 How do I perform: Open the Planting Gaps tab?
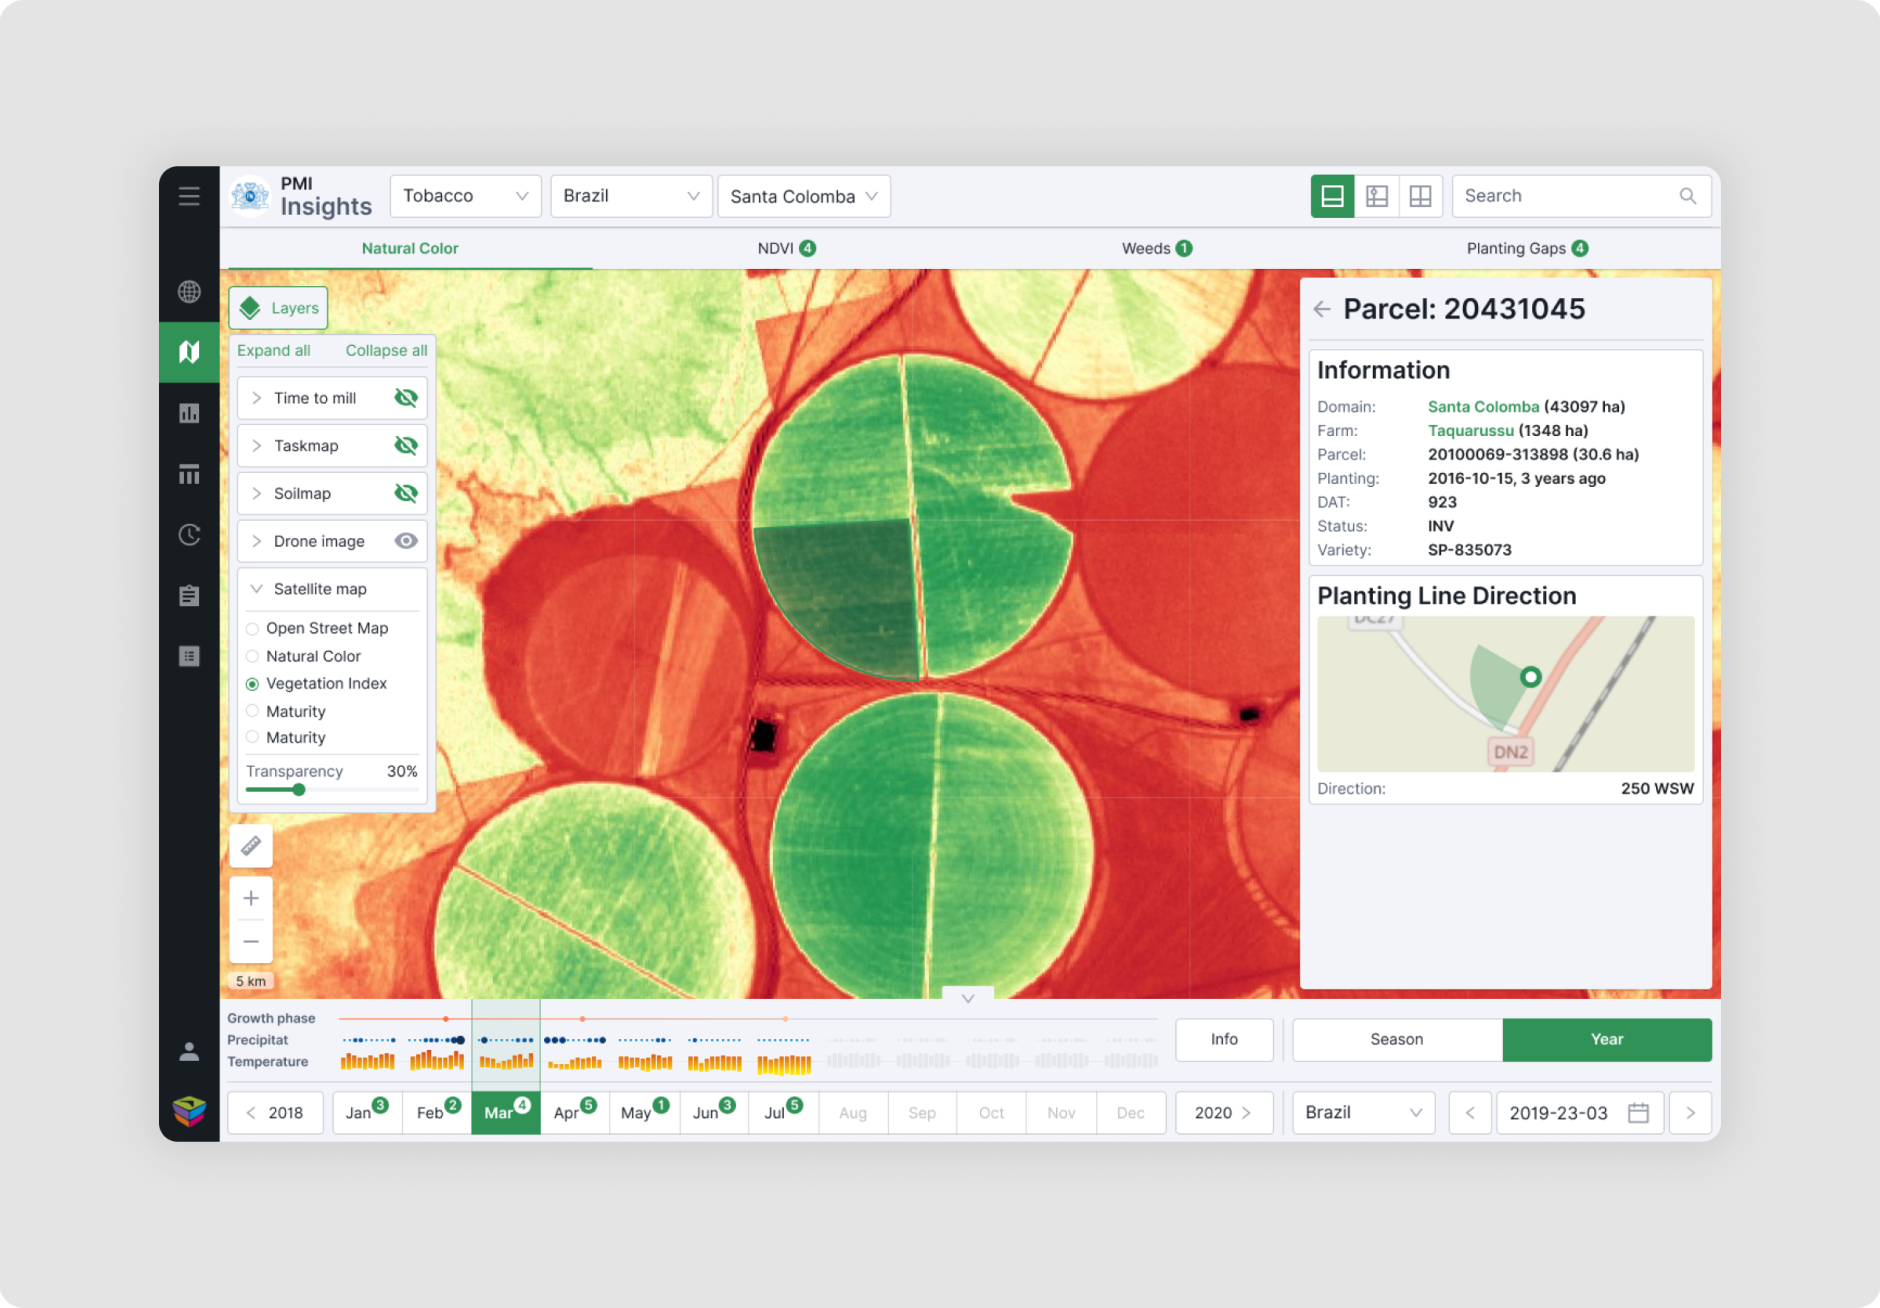tap(1527, 248)
